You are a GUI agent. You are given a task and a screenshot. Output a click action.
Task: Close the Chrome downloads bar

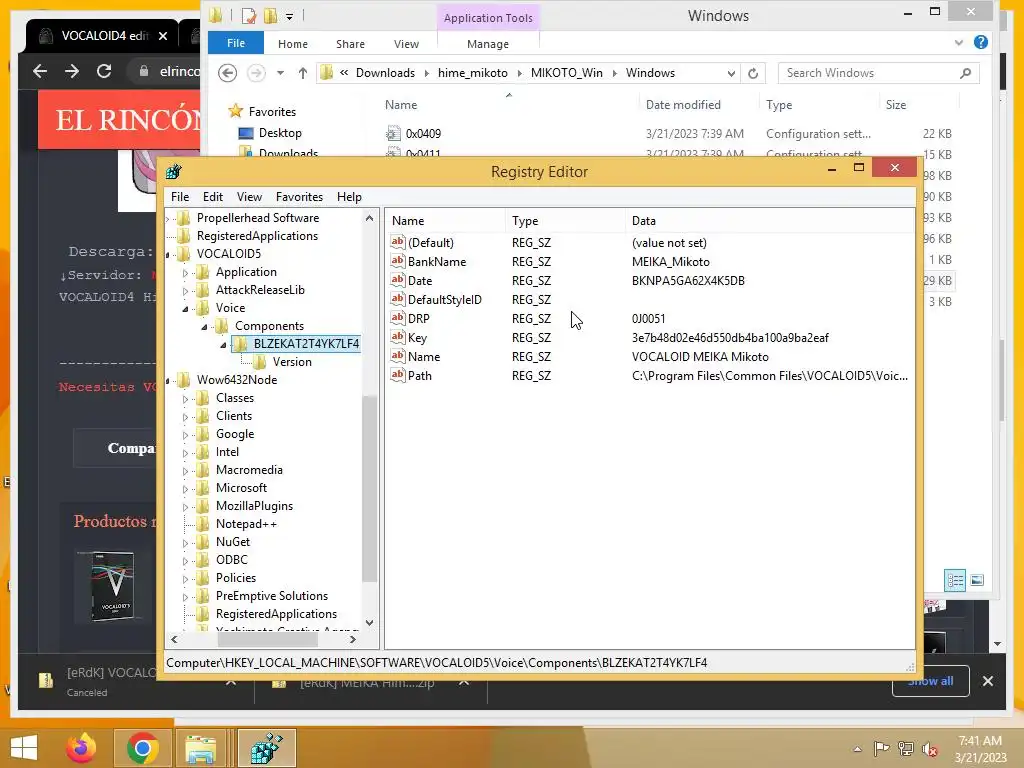987,681
